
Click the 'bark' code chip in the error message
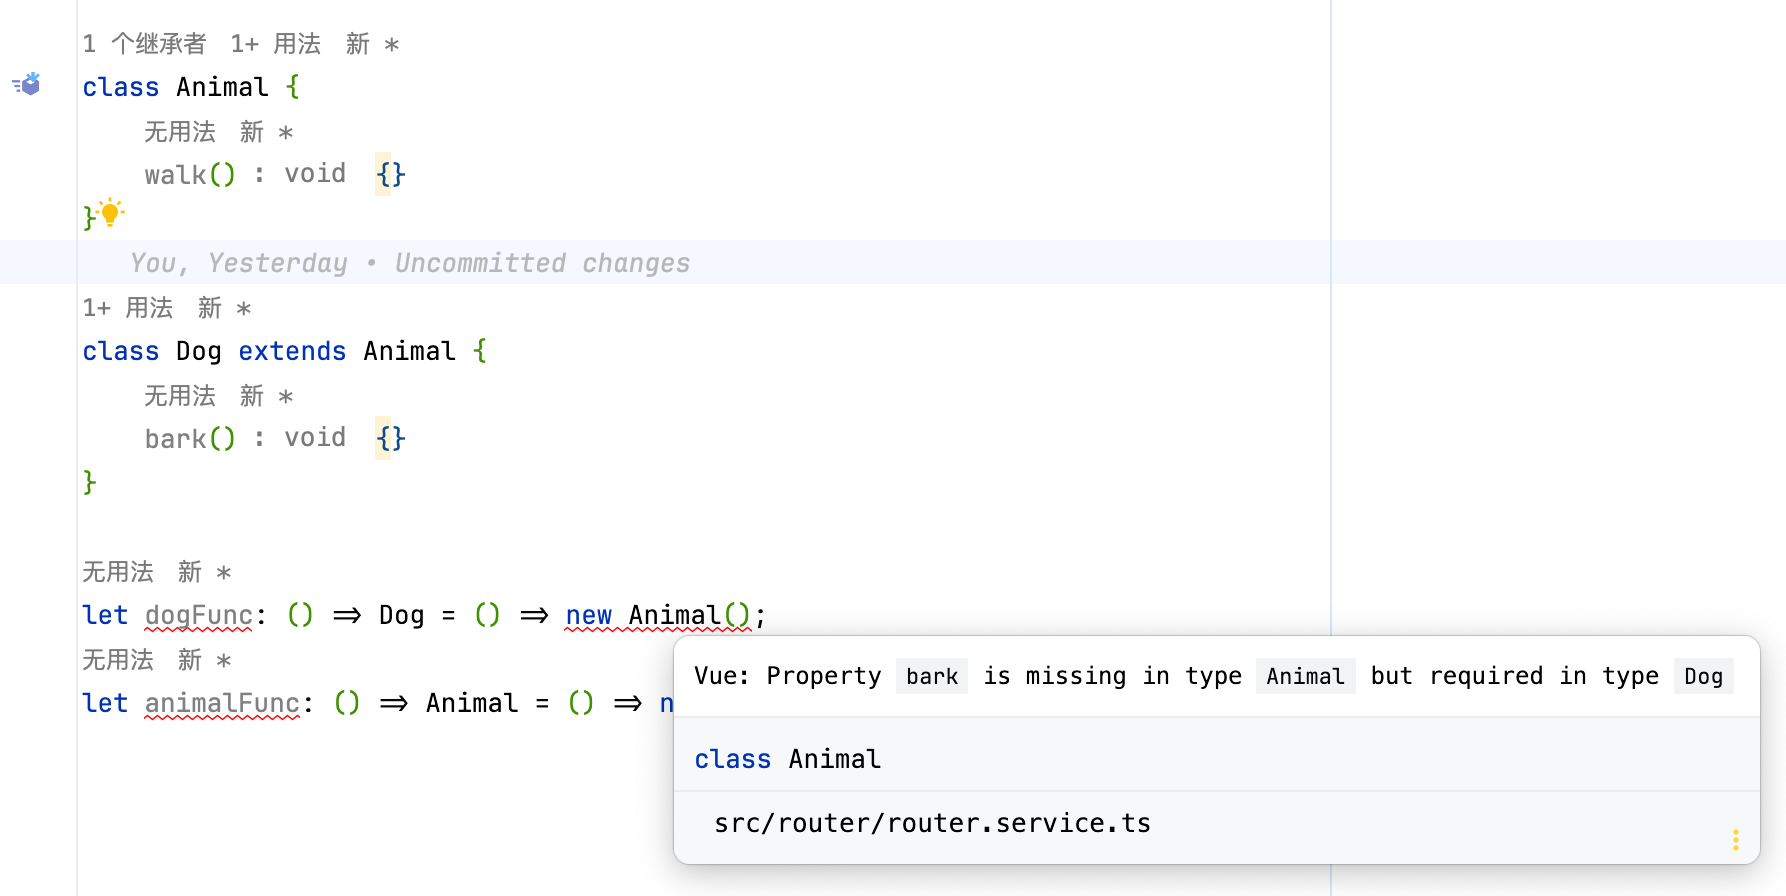(932, 677)
